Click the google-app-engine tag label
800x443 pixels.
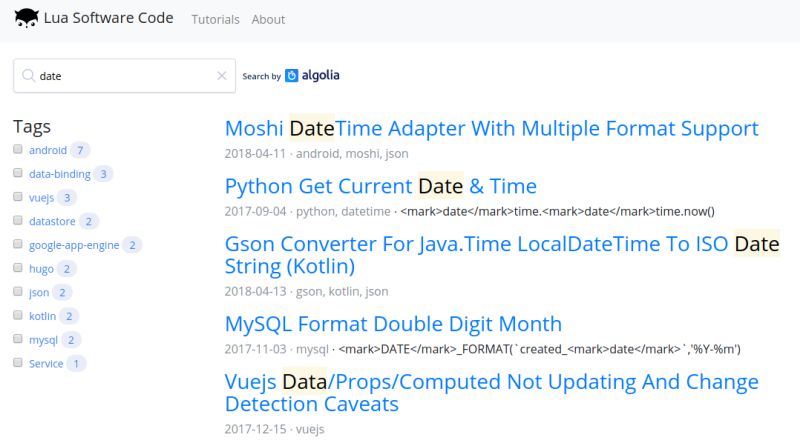pos(74,245)
